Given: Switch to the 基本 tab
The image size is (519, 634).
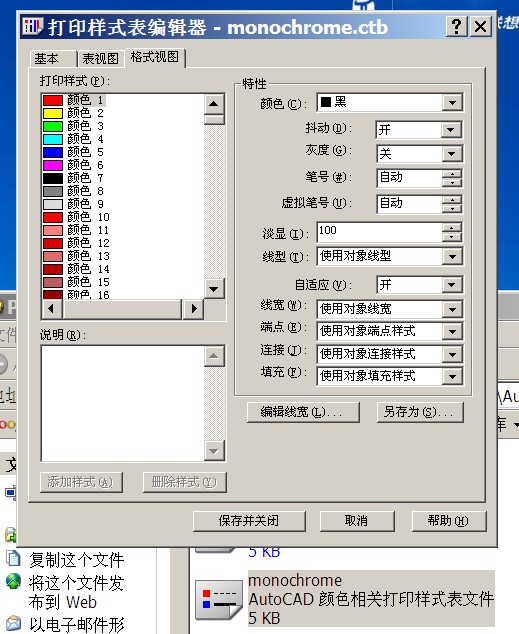Looking at the screenshot, I should coord(53,59).
